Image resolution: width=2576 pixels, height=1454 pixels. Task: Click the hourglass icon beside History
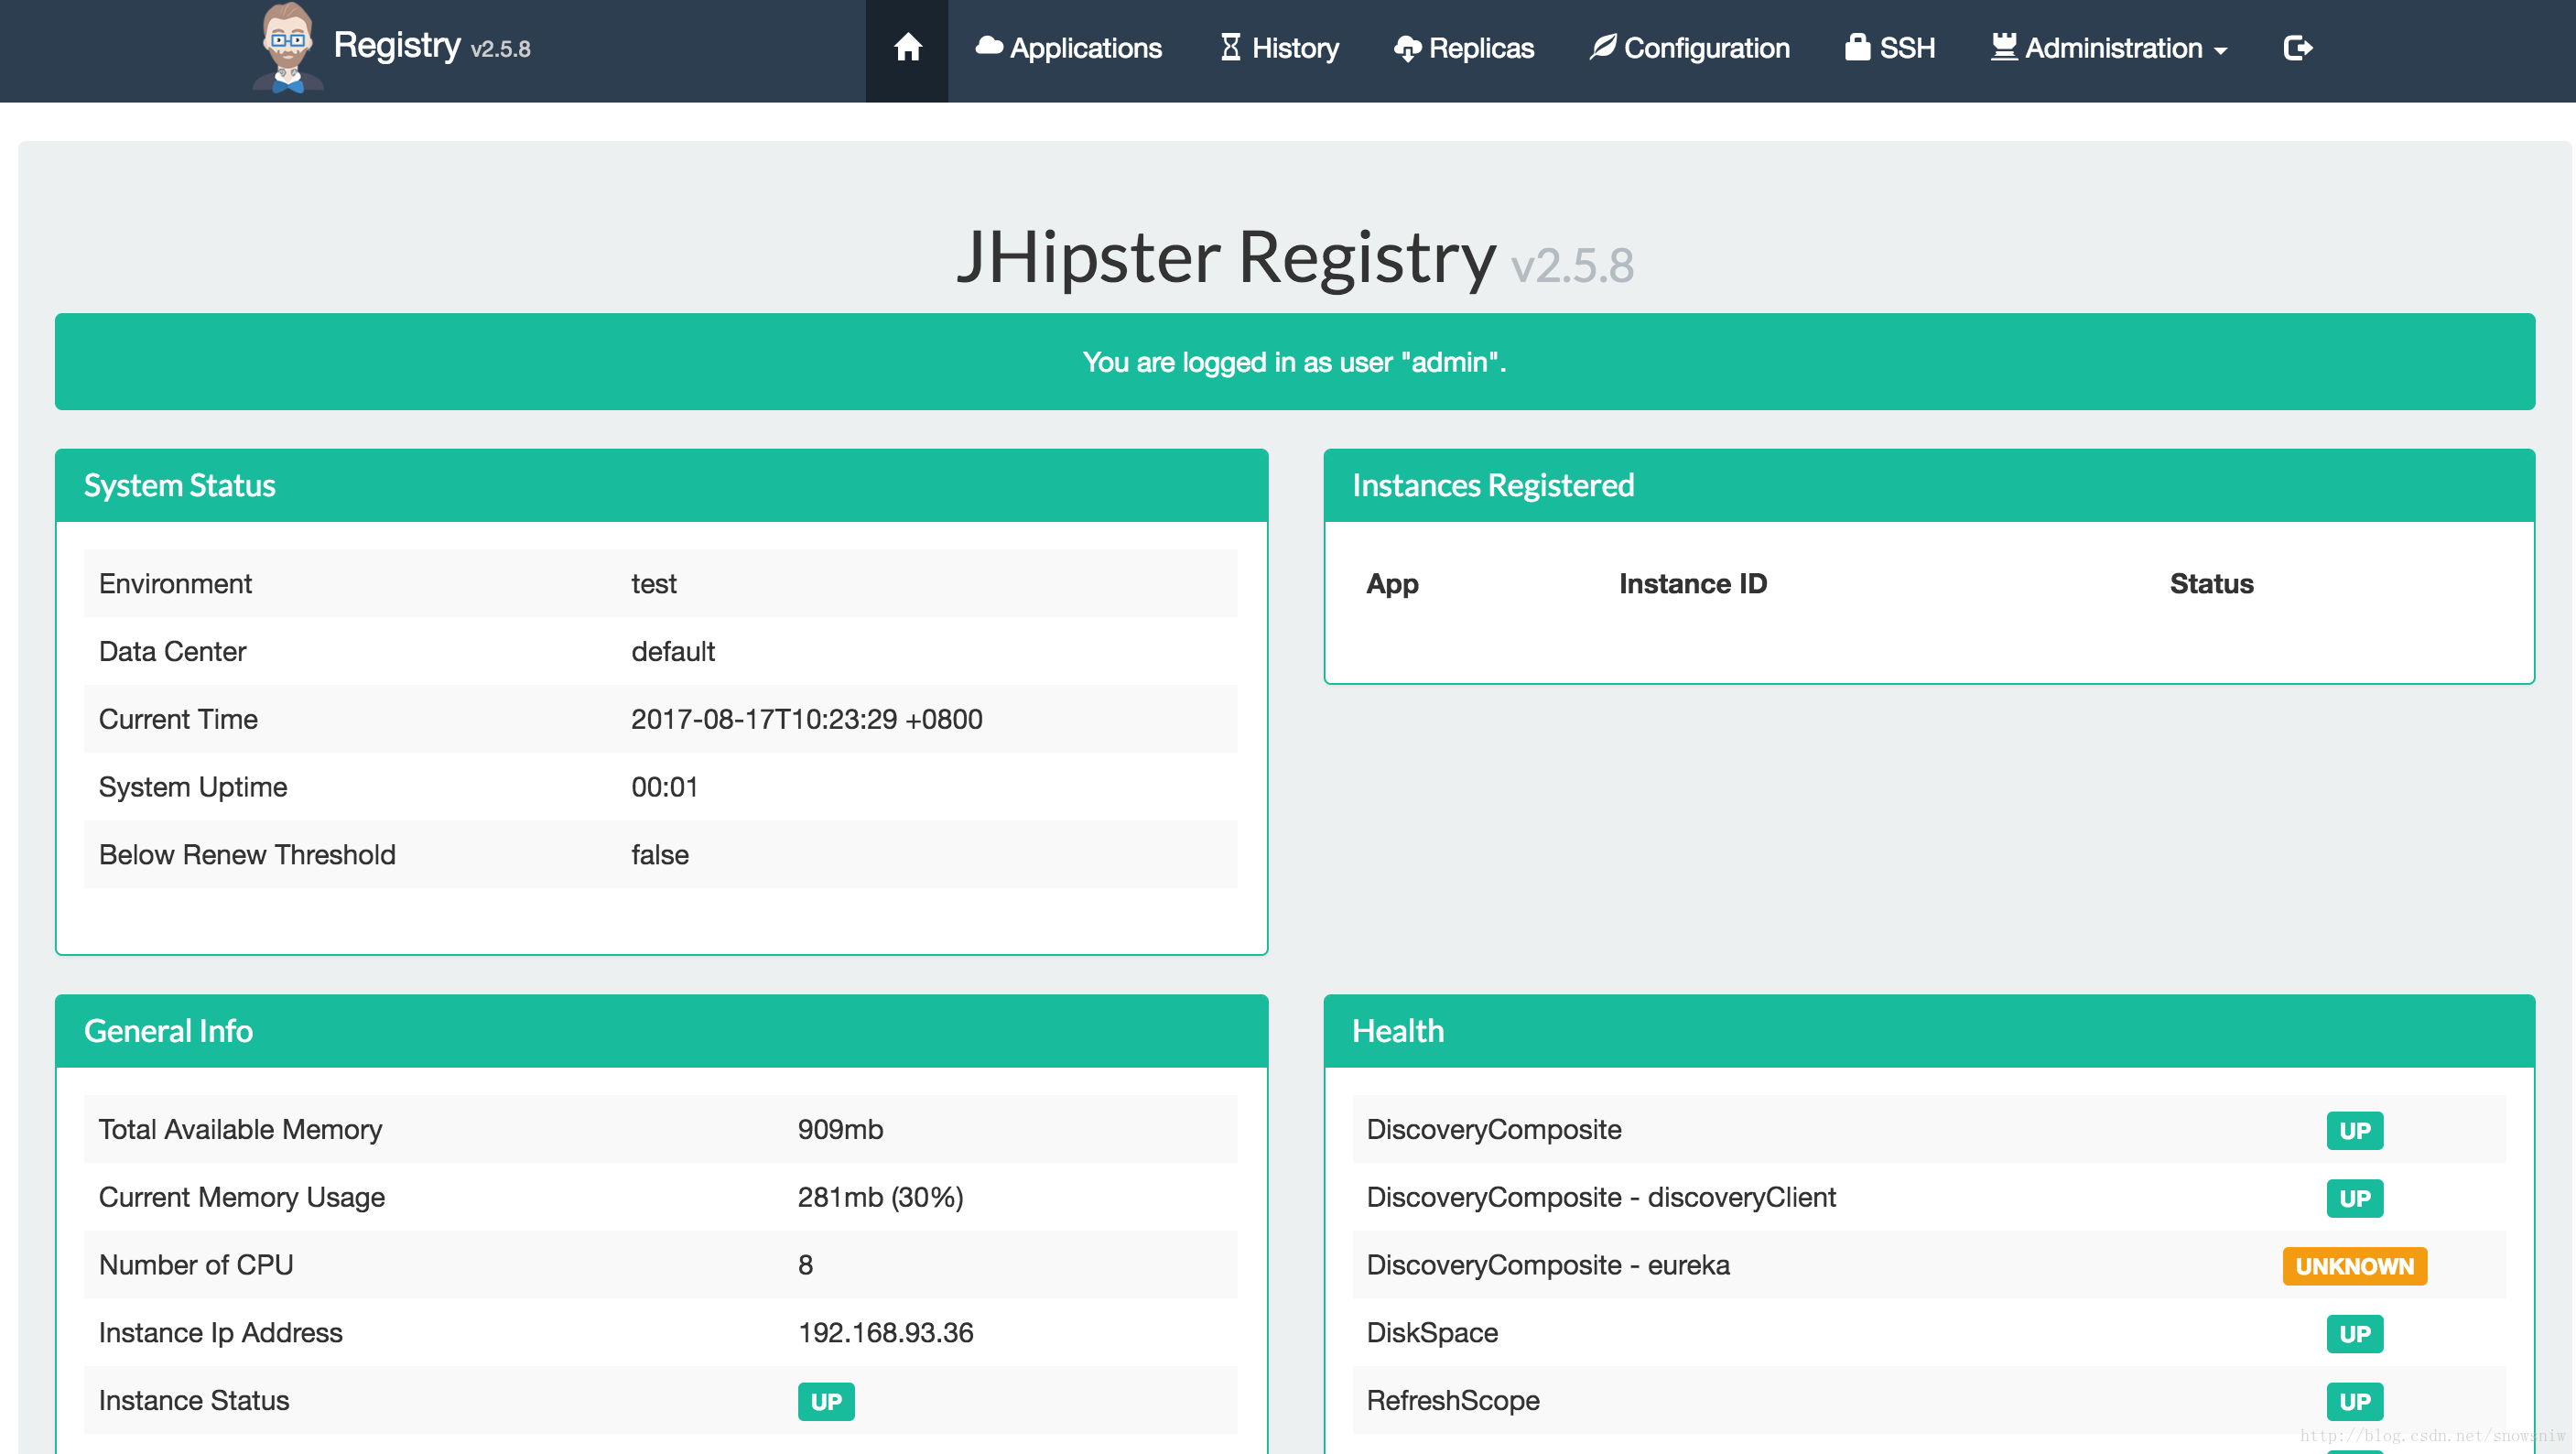(1230, 47)
